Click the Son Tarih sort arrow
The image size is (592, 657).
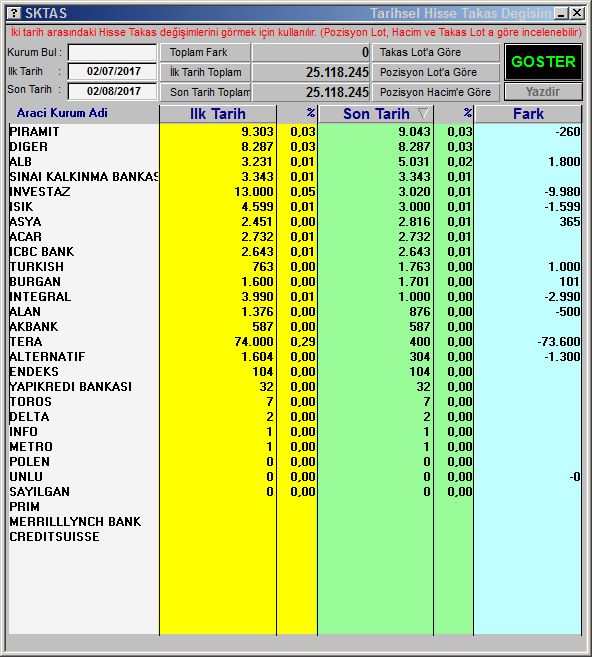click(x=423, y=114)
